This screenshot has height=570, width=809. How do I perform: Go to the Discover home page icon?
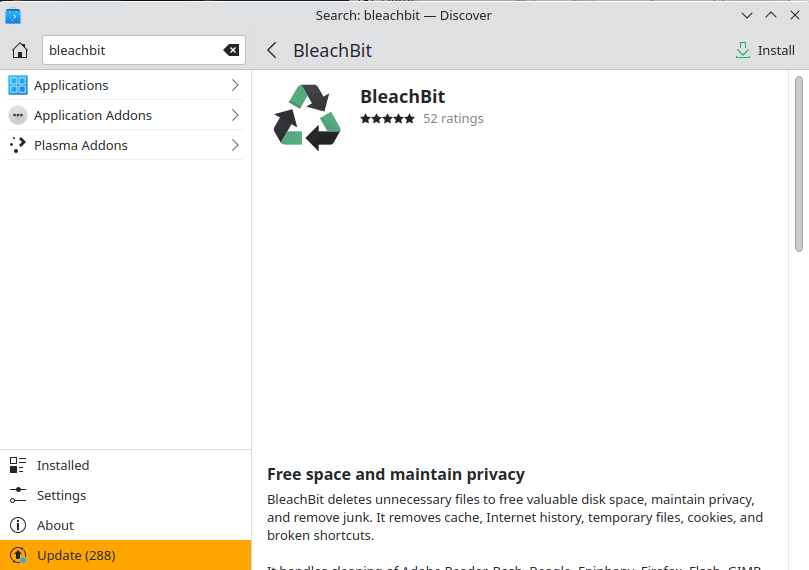20,51
